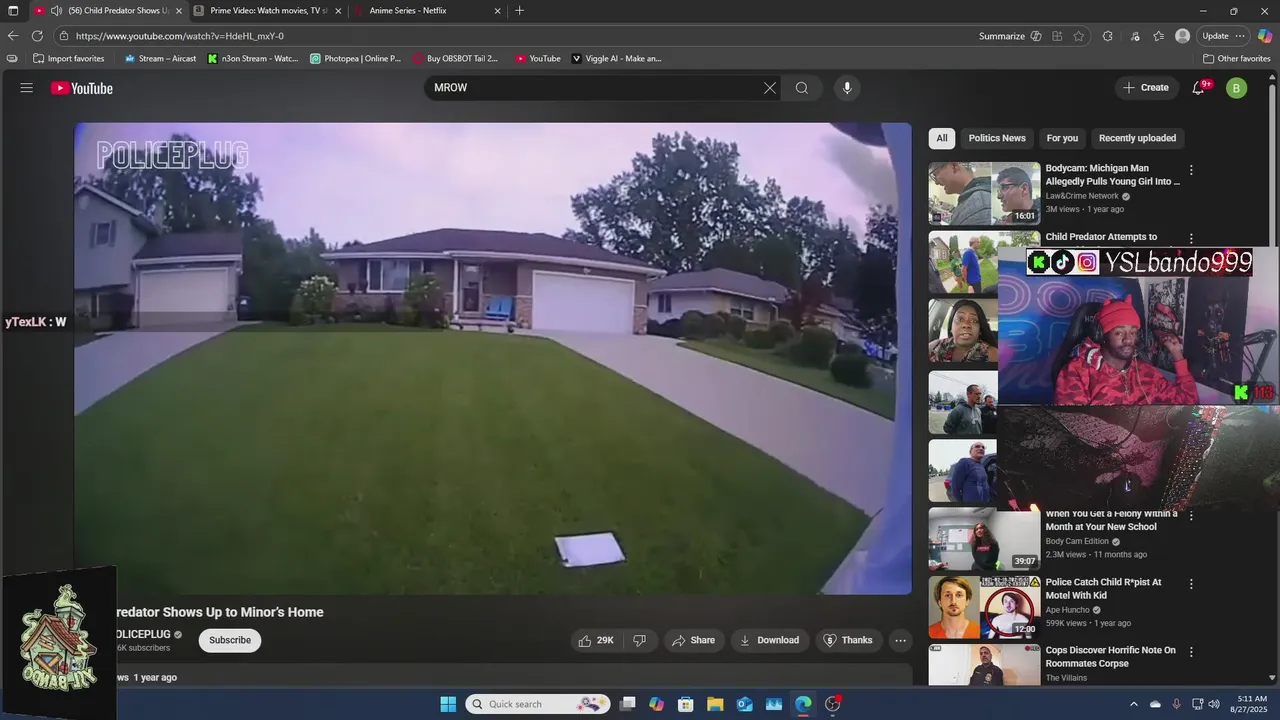Launch File Explorer from the taskbar
Viewport: 1280px width, 720px height.
(715, 704)
